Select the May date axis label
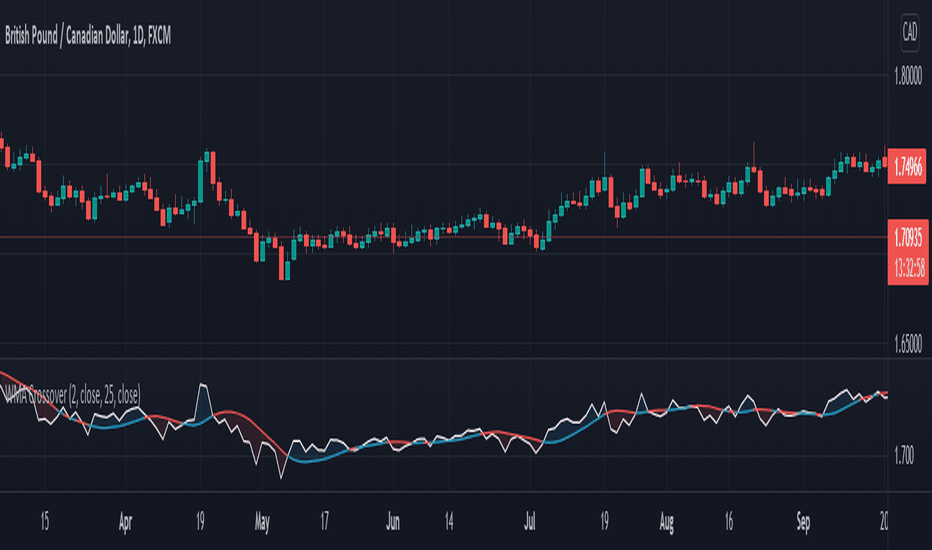 [262, 522]
